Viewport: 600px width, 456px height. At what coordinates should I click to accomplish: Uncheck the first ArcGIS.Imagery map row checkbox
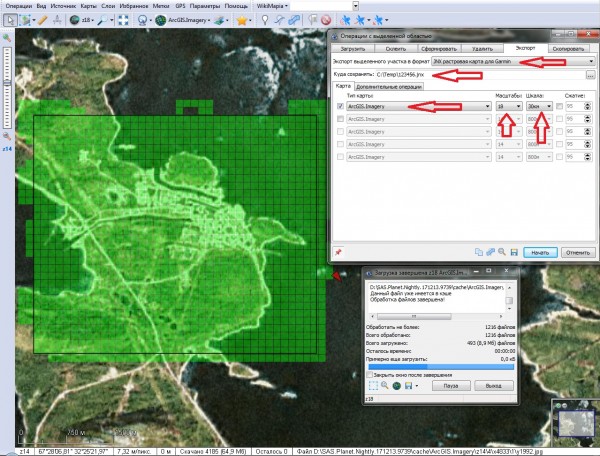pos(340,106)
